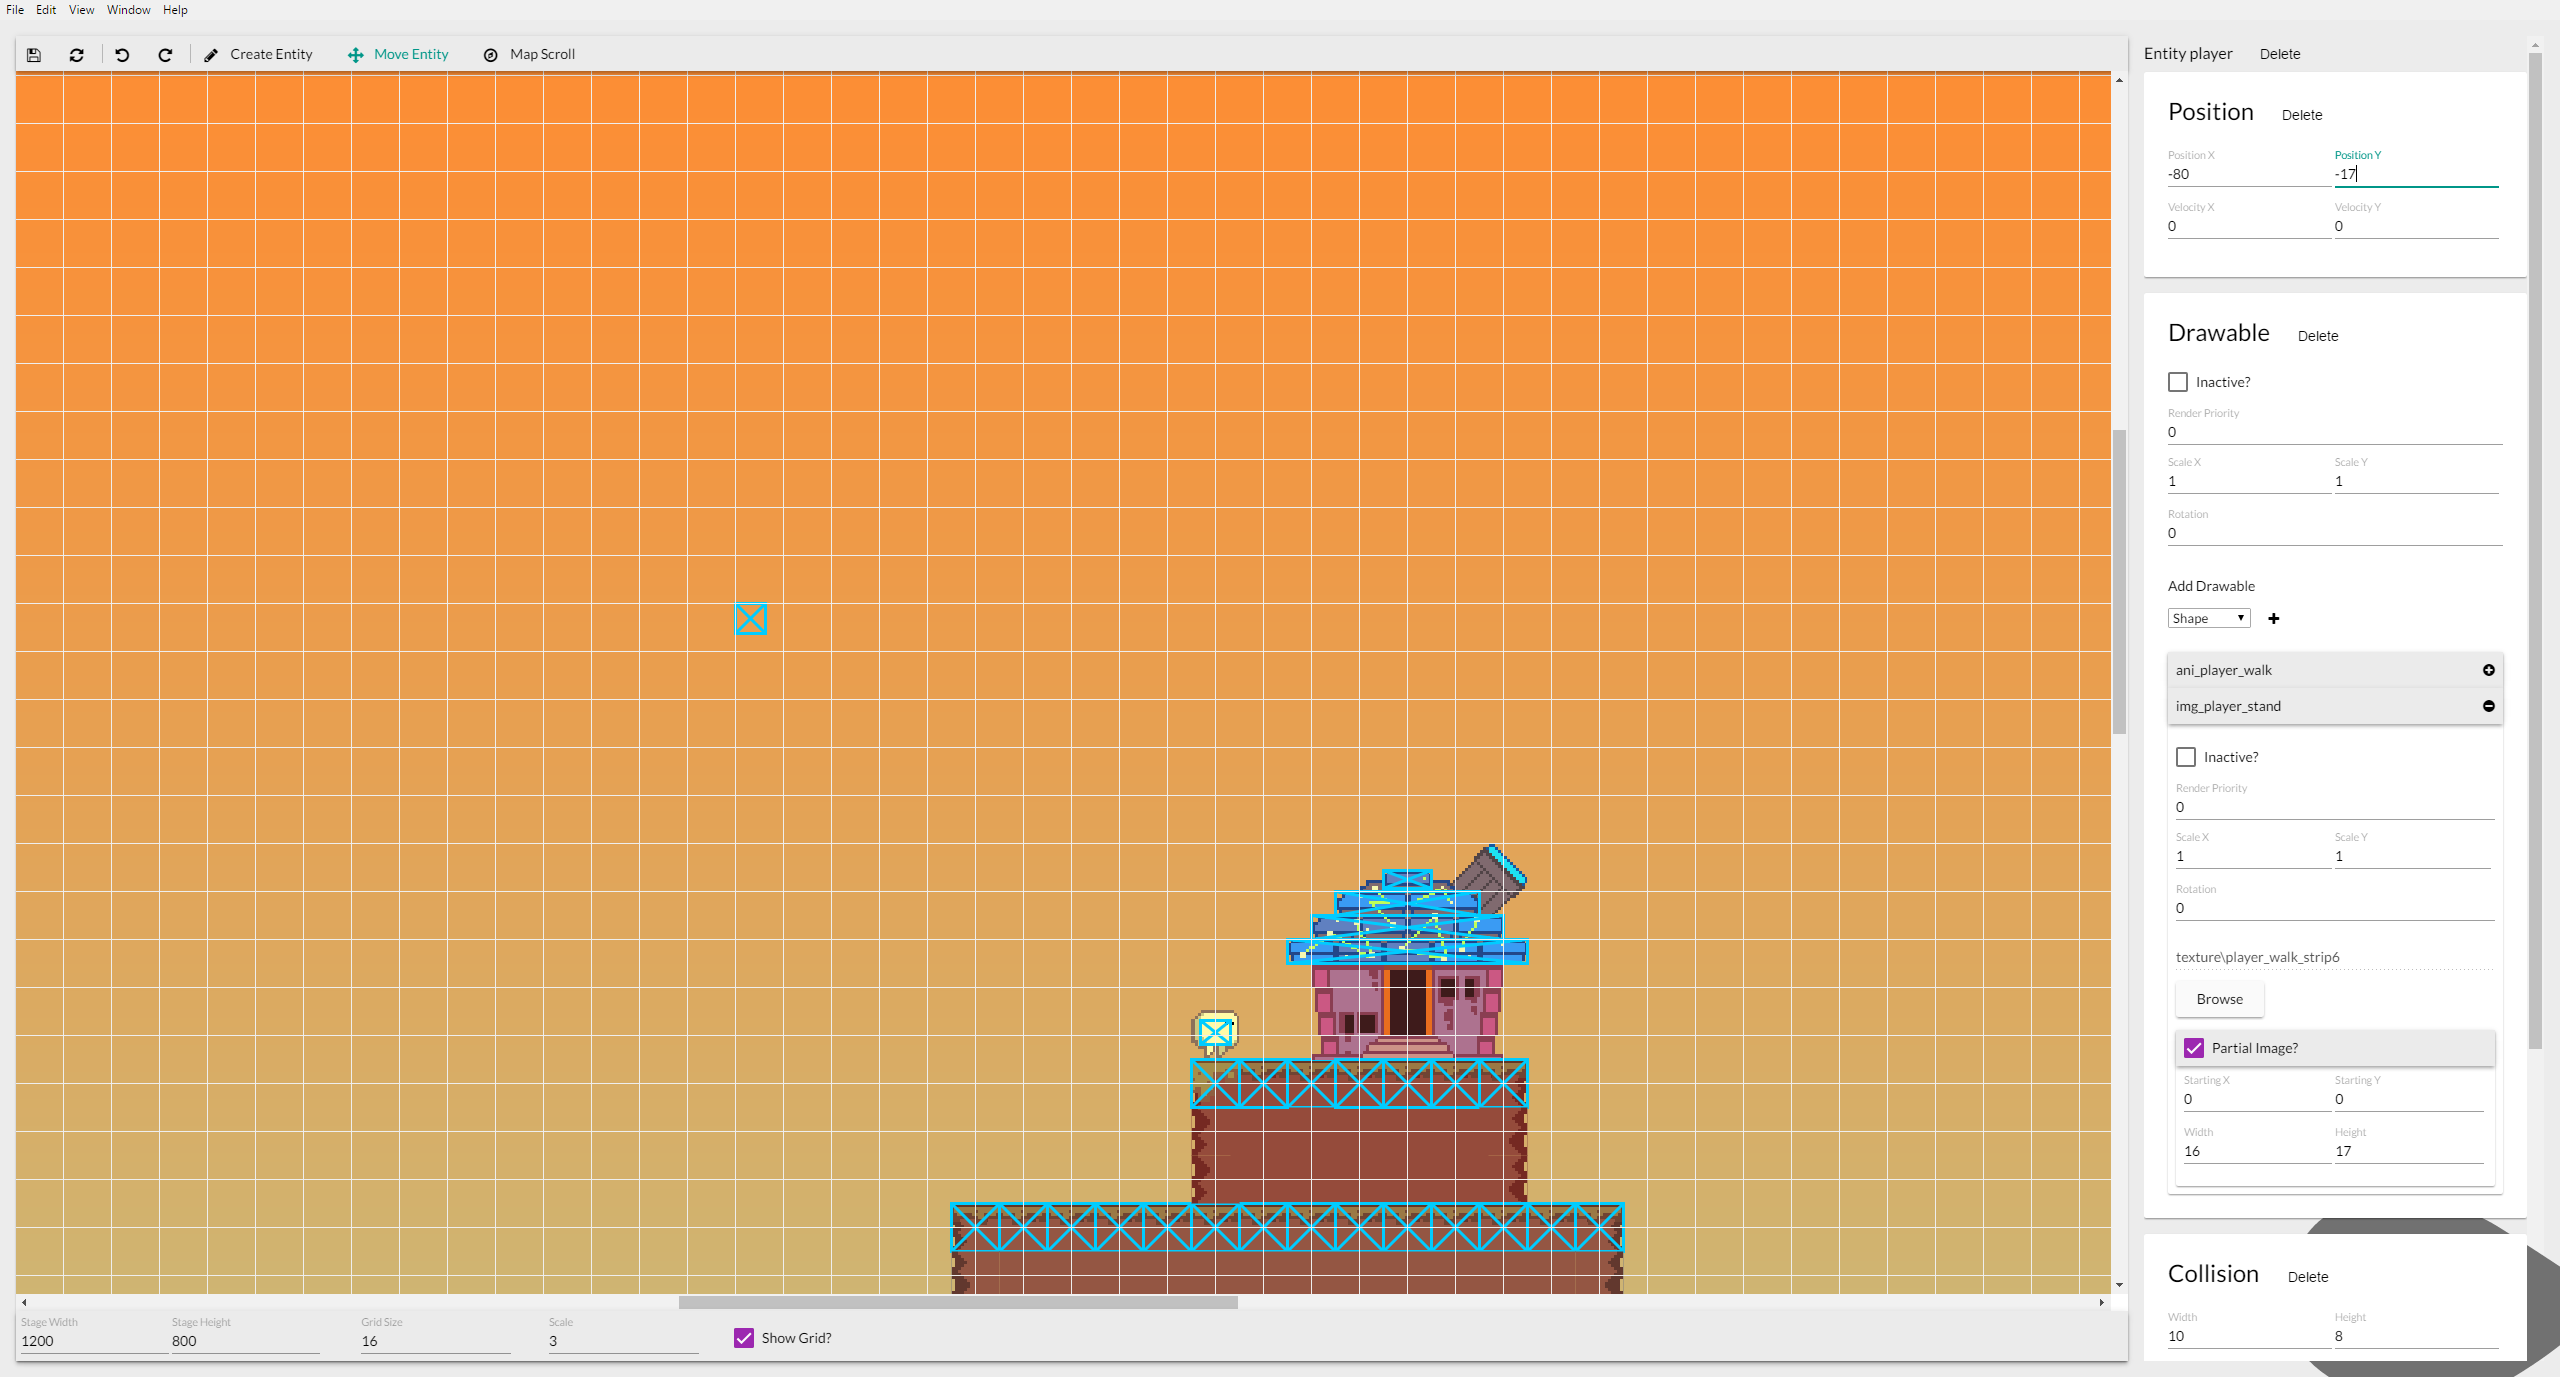Viewport: 2560px width, 1377px height.
Task: Click the plus icon to add drawable
Action: click(x=2273, y=619)
